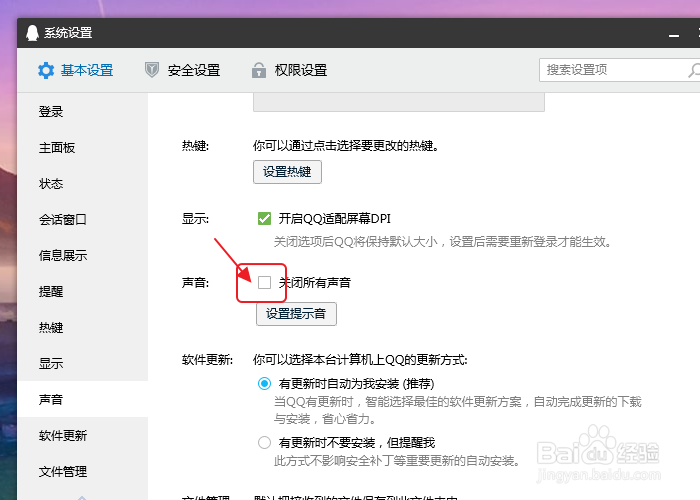Open the 安全设置 tab

point(183,70)
